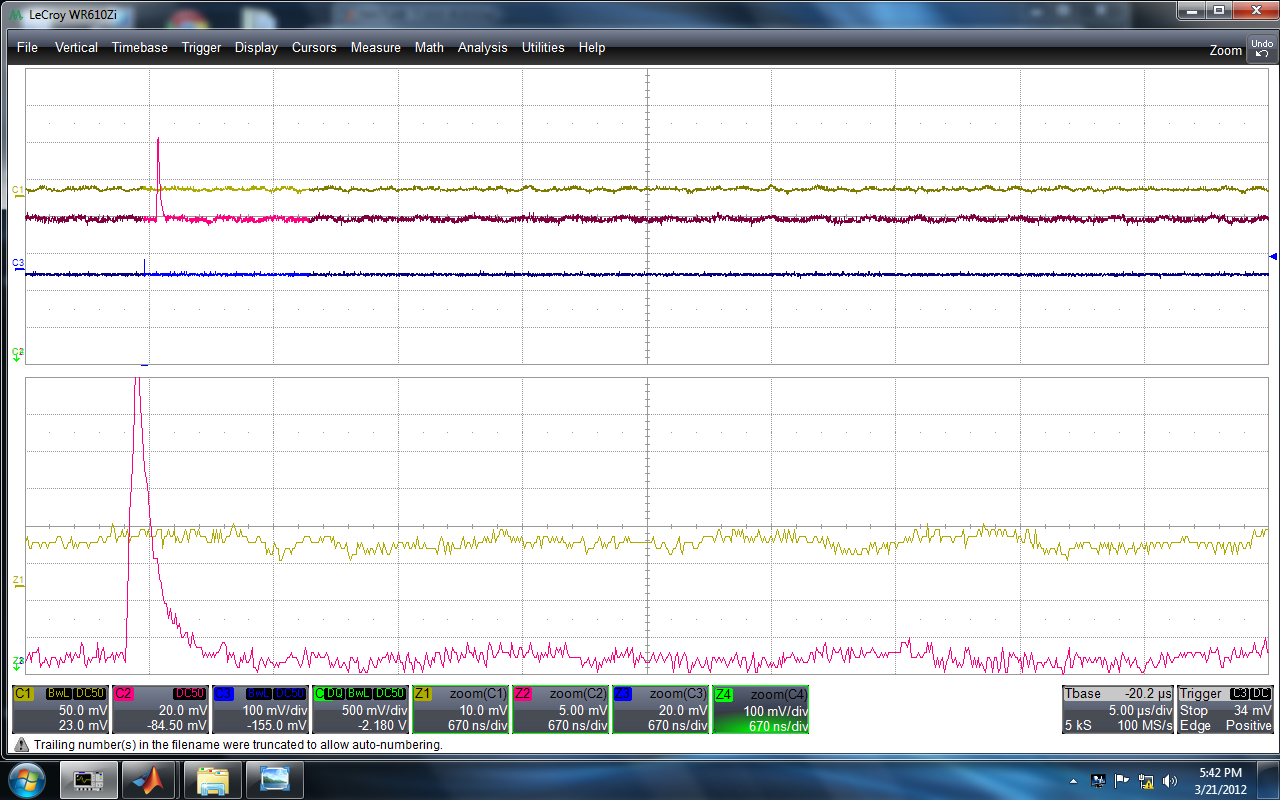1280x800 pixels.
Task: Open the Utilities menu
Action: pos(543,47)
